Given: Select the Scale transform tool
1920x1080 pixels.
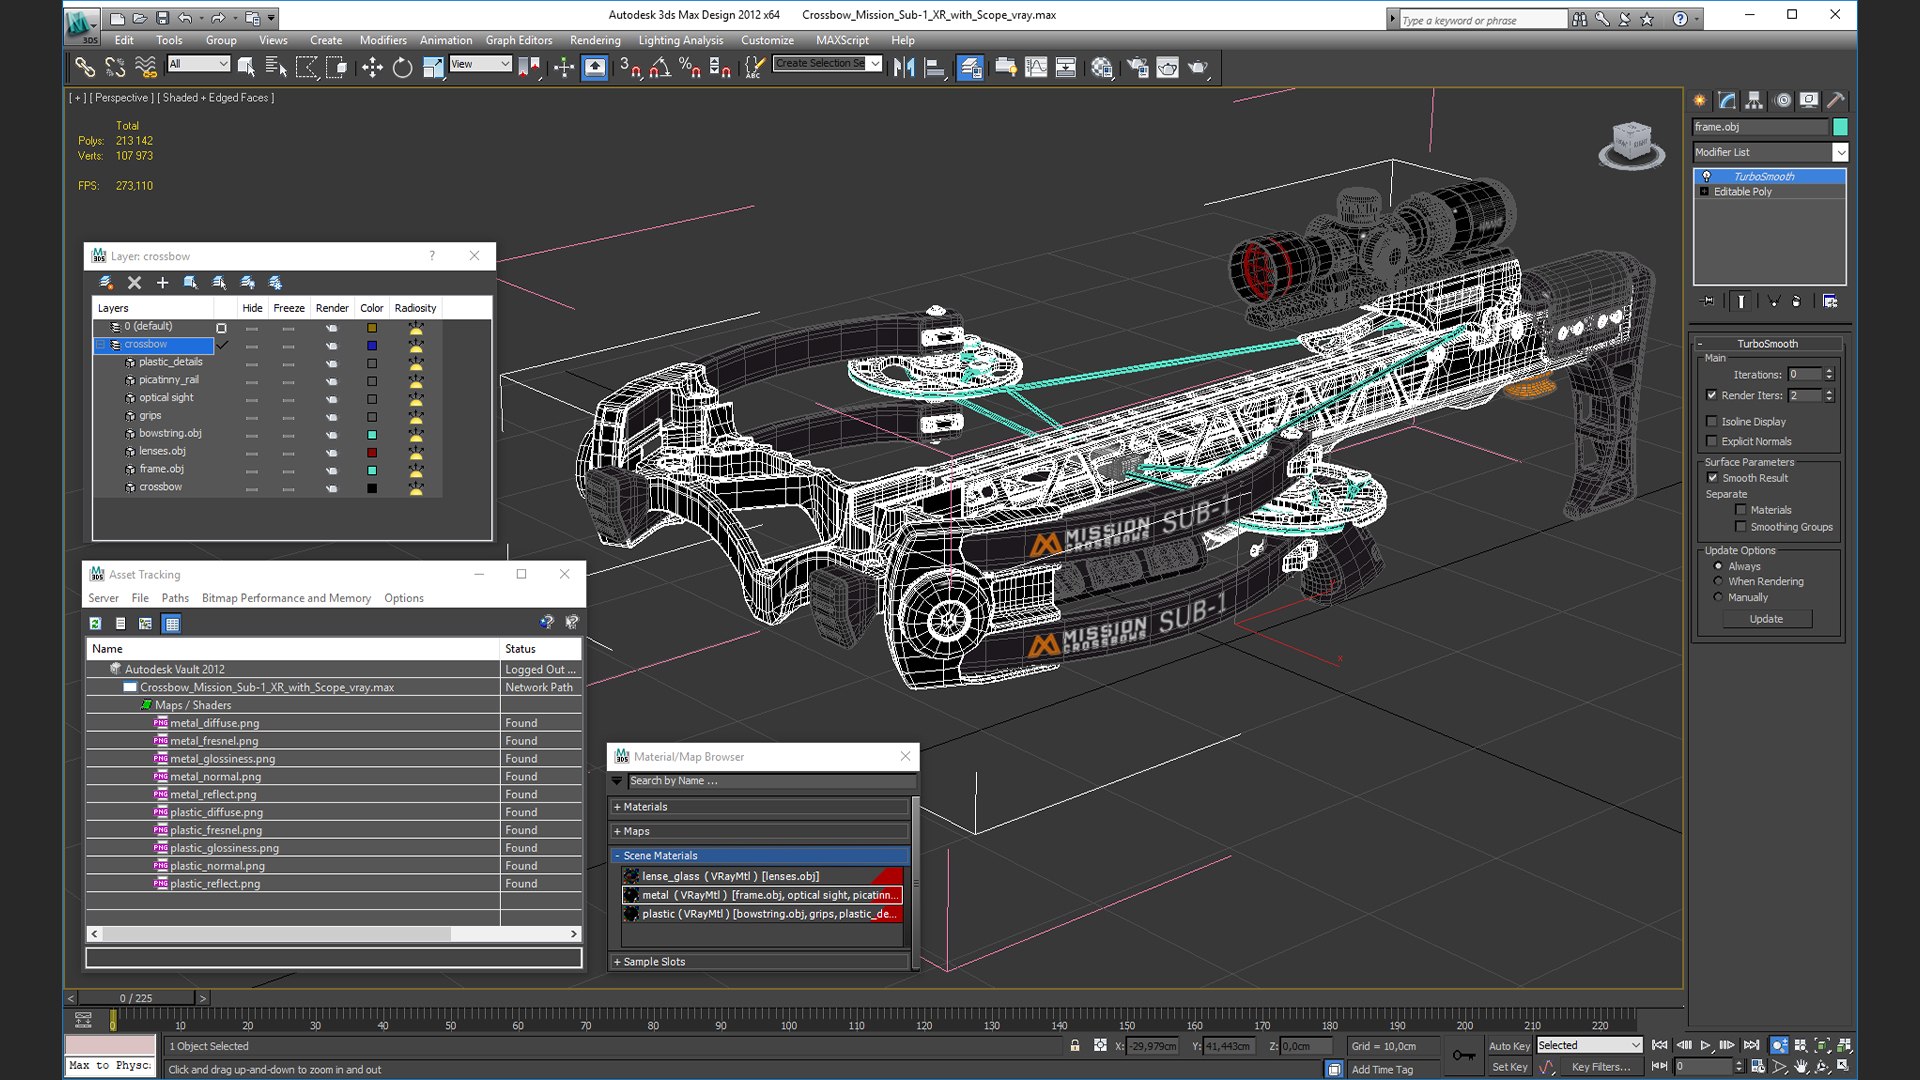Looking at the screenshot, I should [433, 67].
